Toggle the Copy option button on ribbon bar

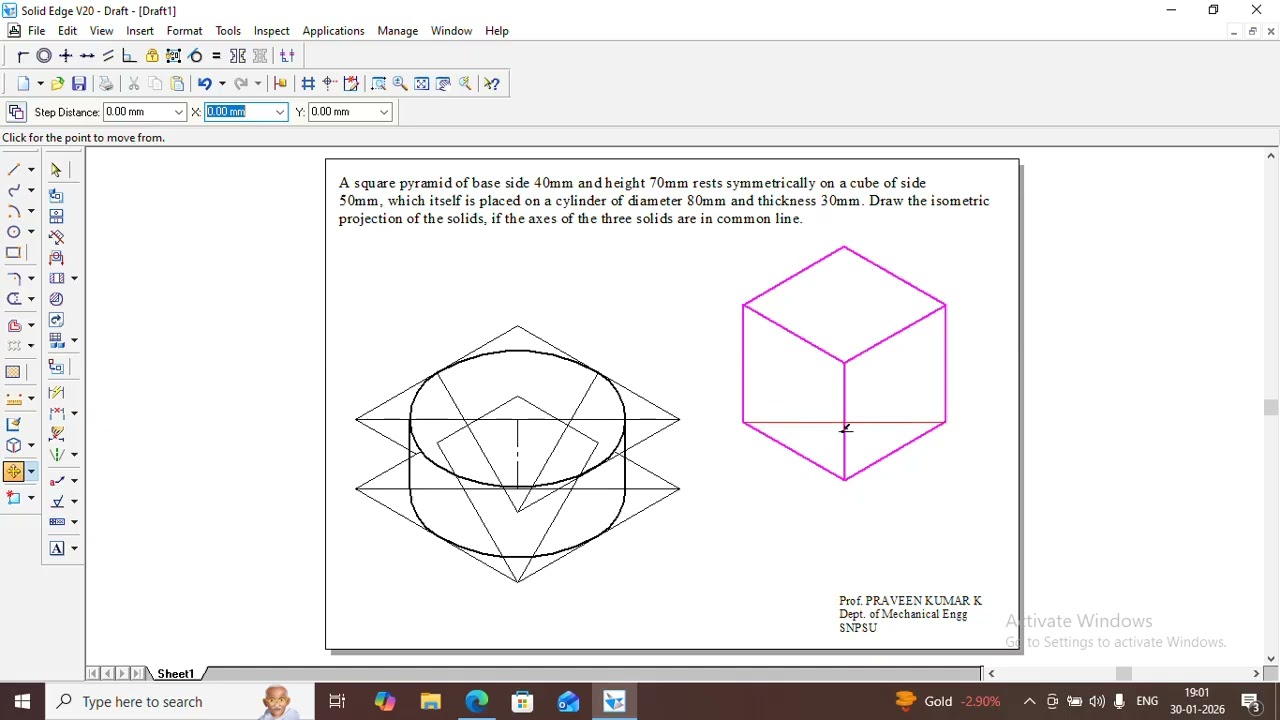(x=16, y=112)
